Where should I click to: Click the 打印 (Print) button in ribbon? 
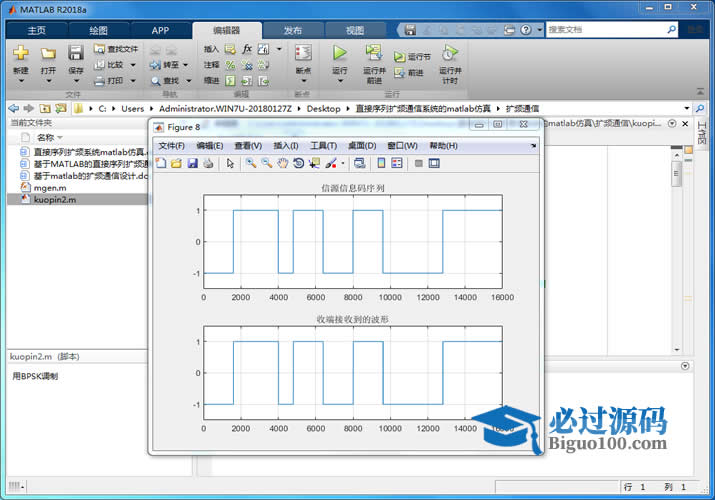click(109, 81)
